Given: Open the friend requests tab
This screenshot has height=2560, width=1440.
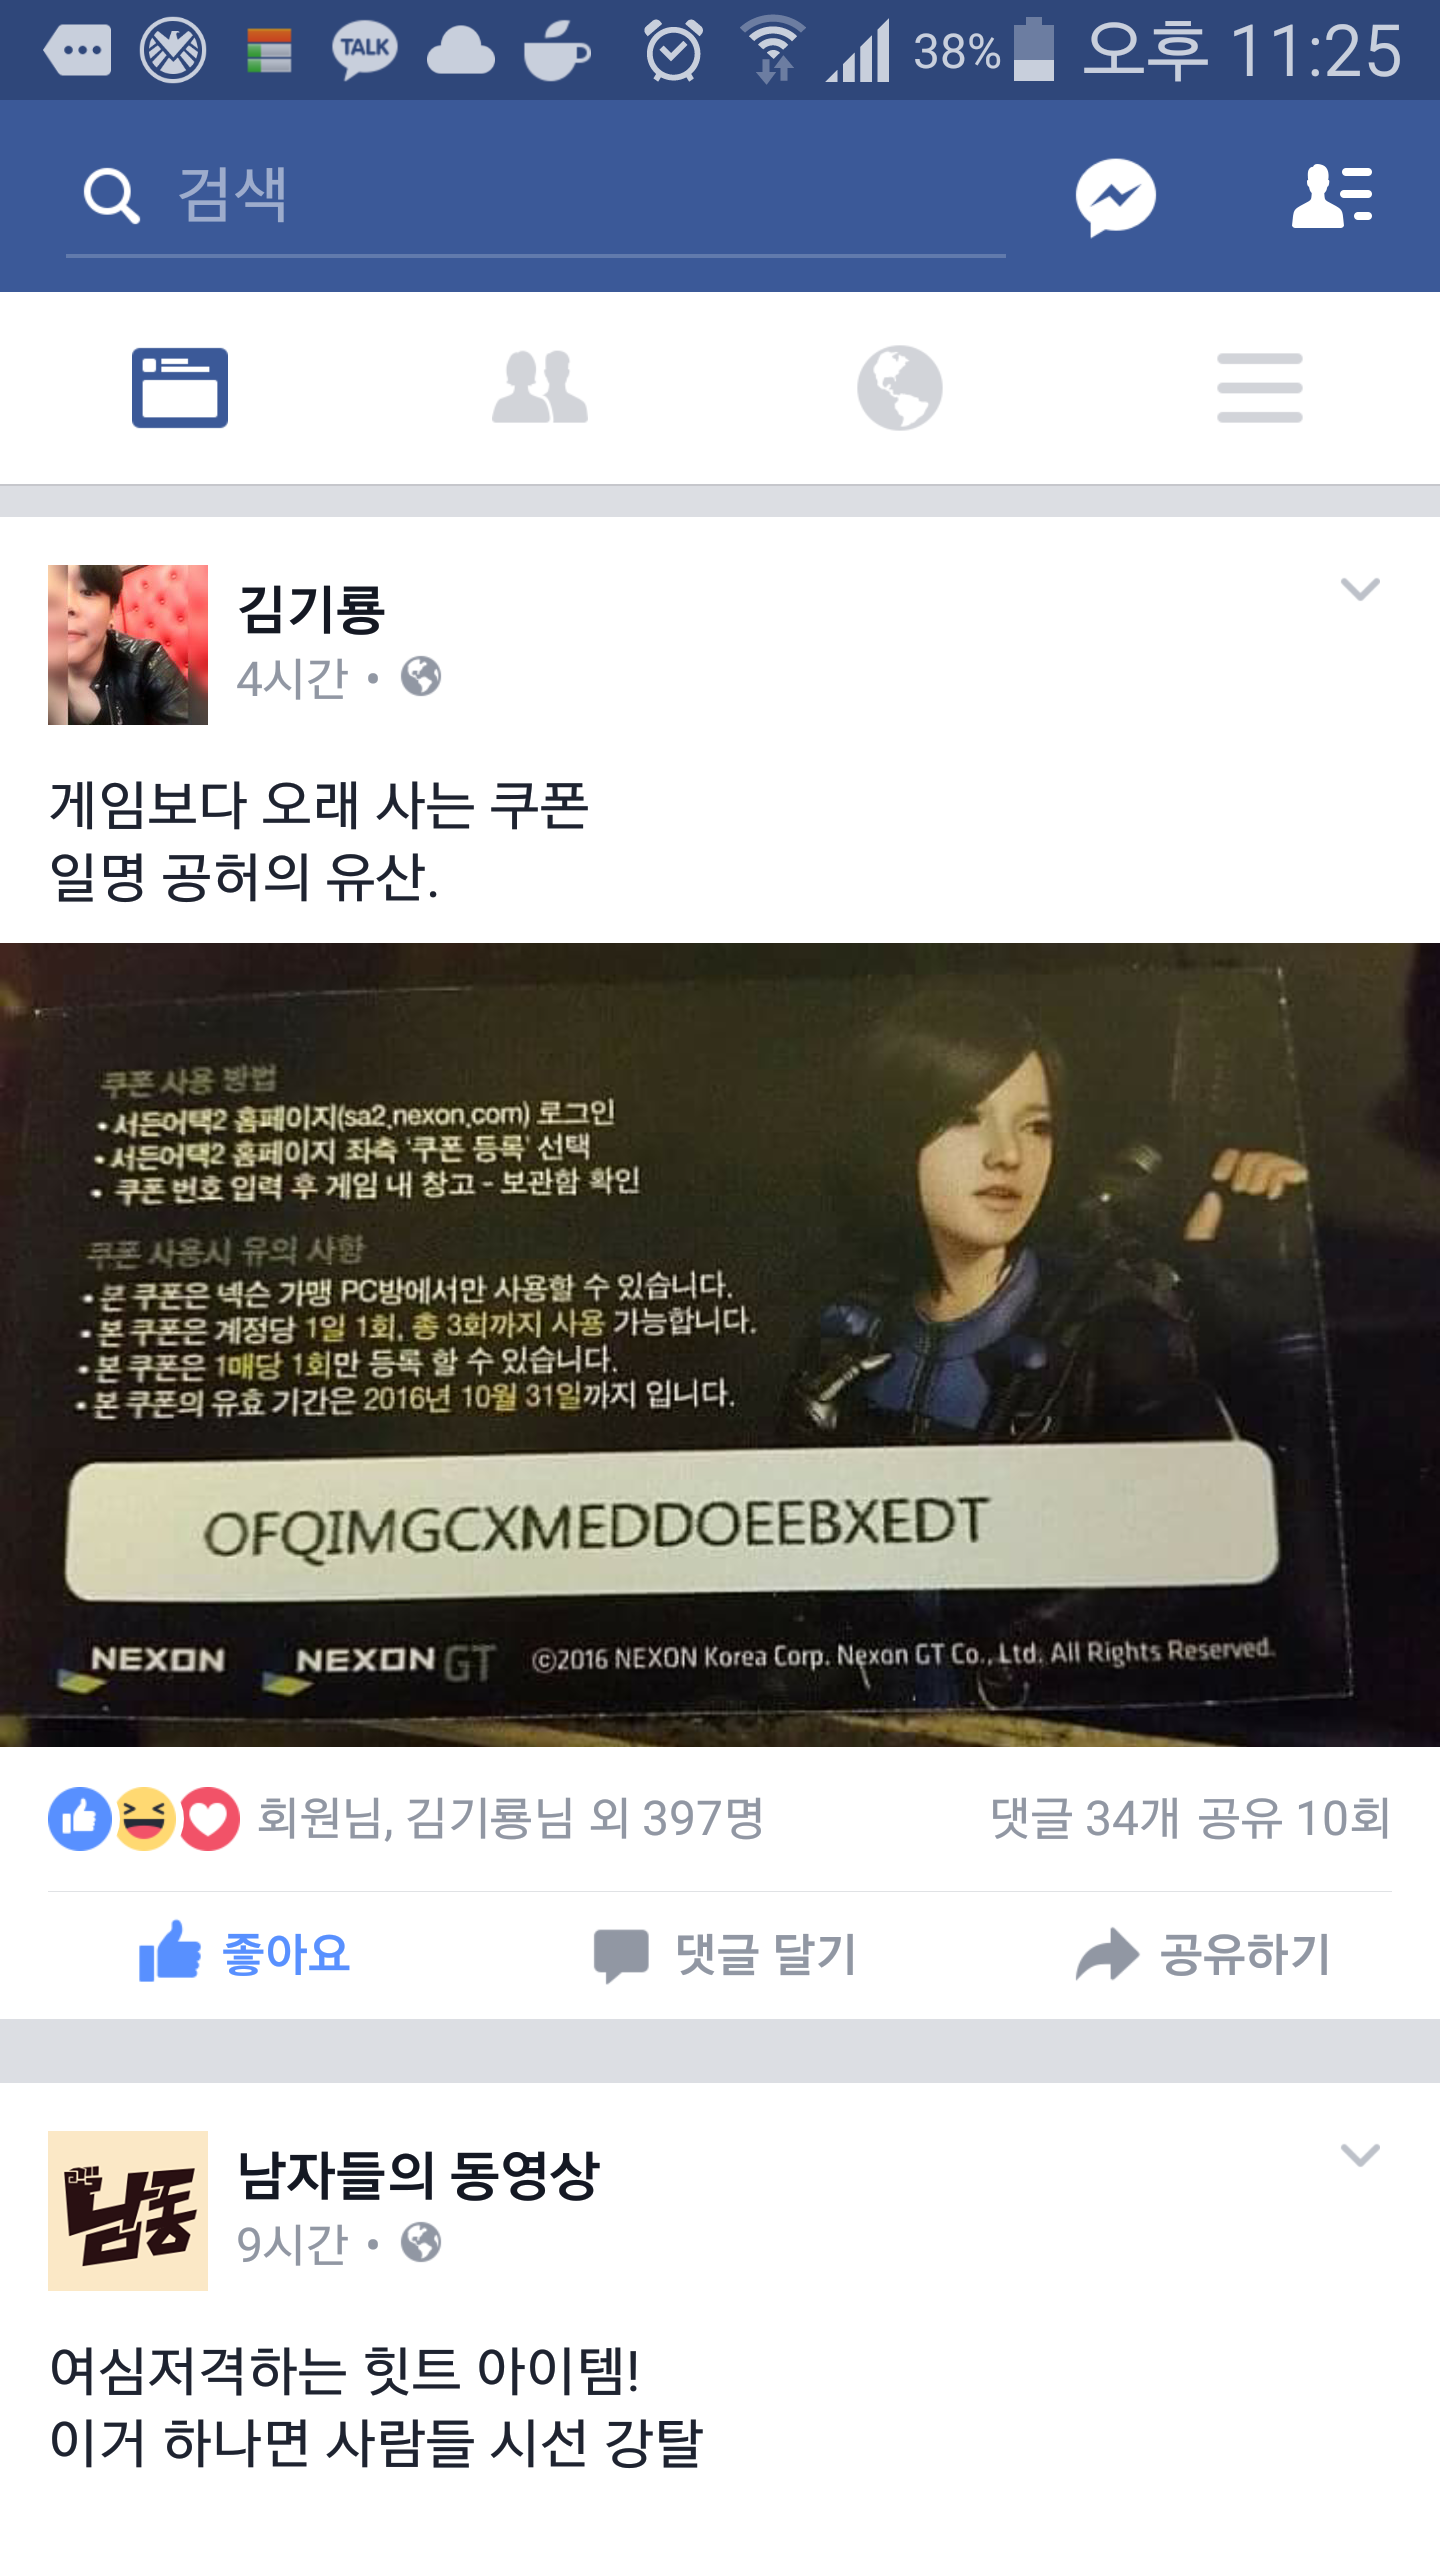Looking at the screenshot, I should coord(540,388).
